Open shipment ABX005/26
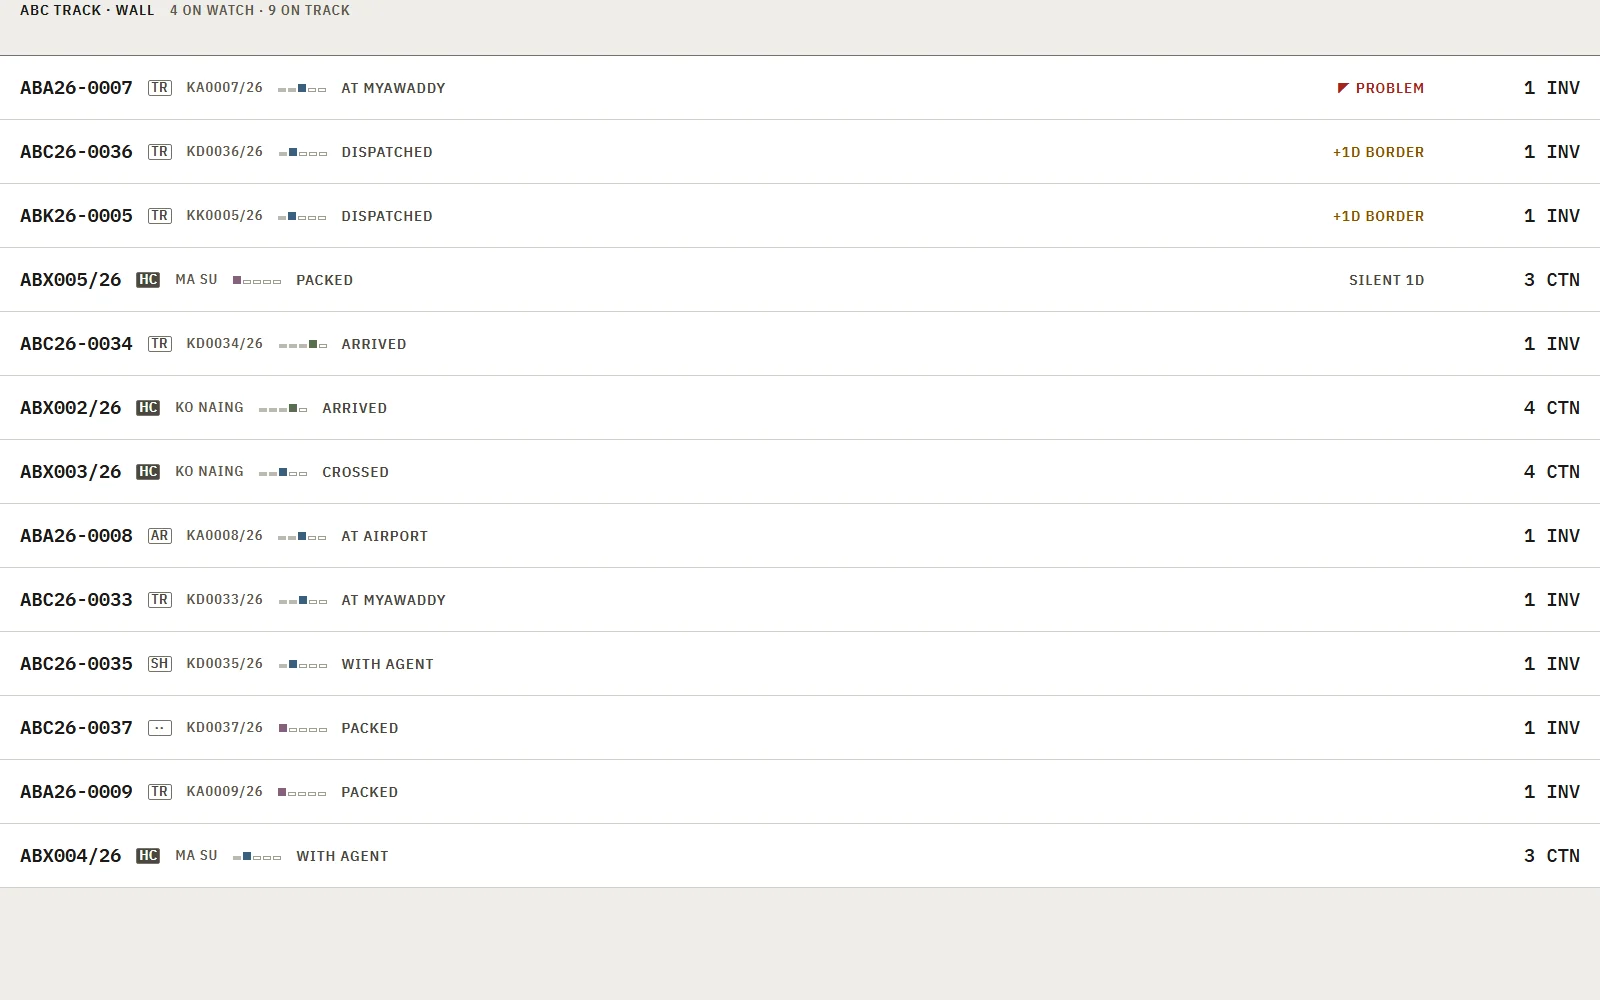The width and height of the screenshot is (1600, 1000). [800, 280]
